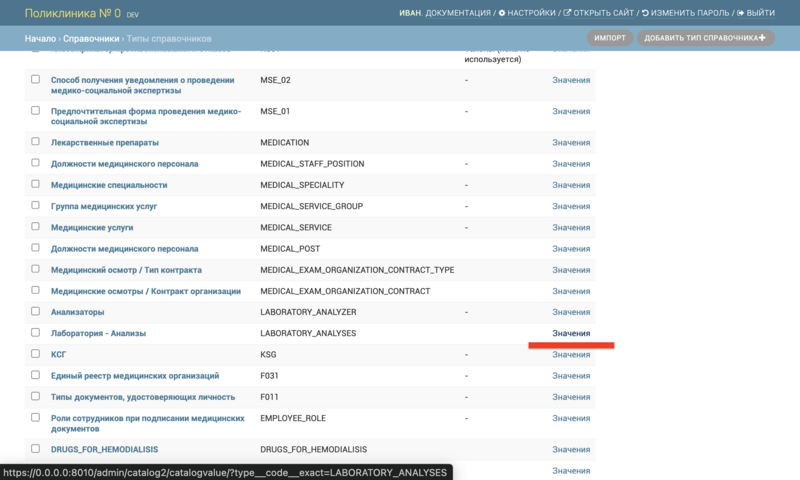The image size is (800, 480).
Task: Tick checkbox for MEDICAL_STAFF_POSITION row
Action: coord(35,163)
